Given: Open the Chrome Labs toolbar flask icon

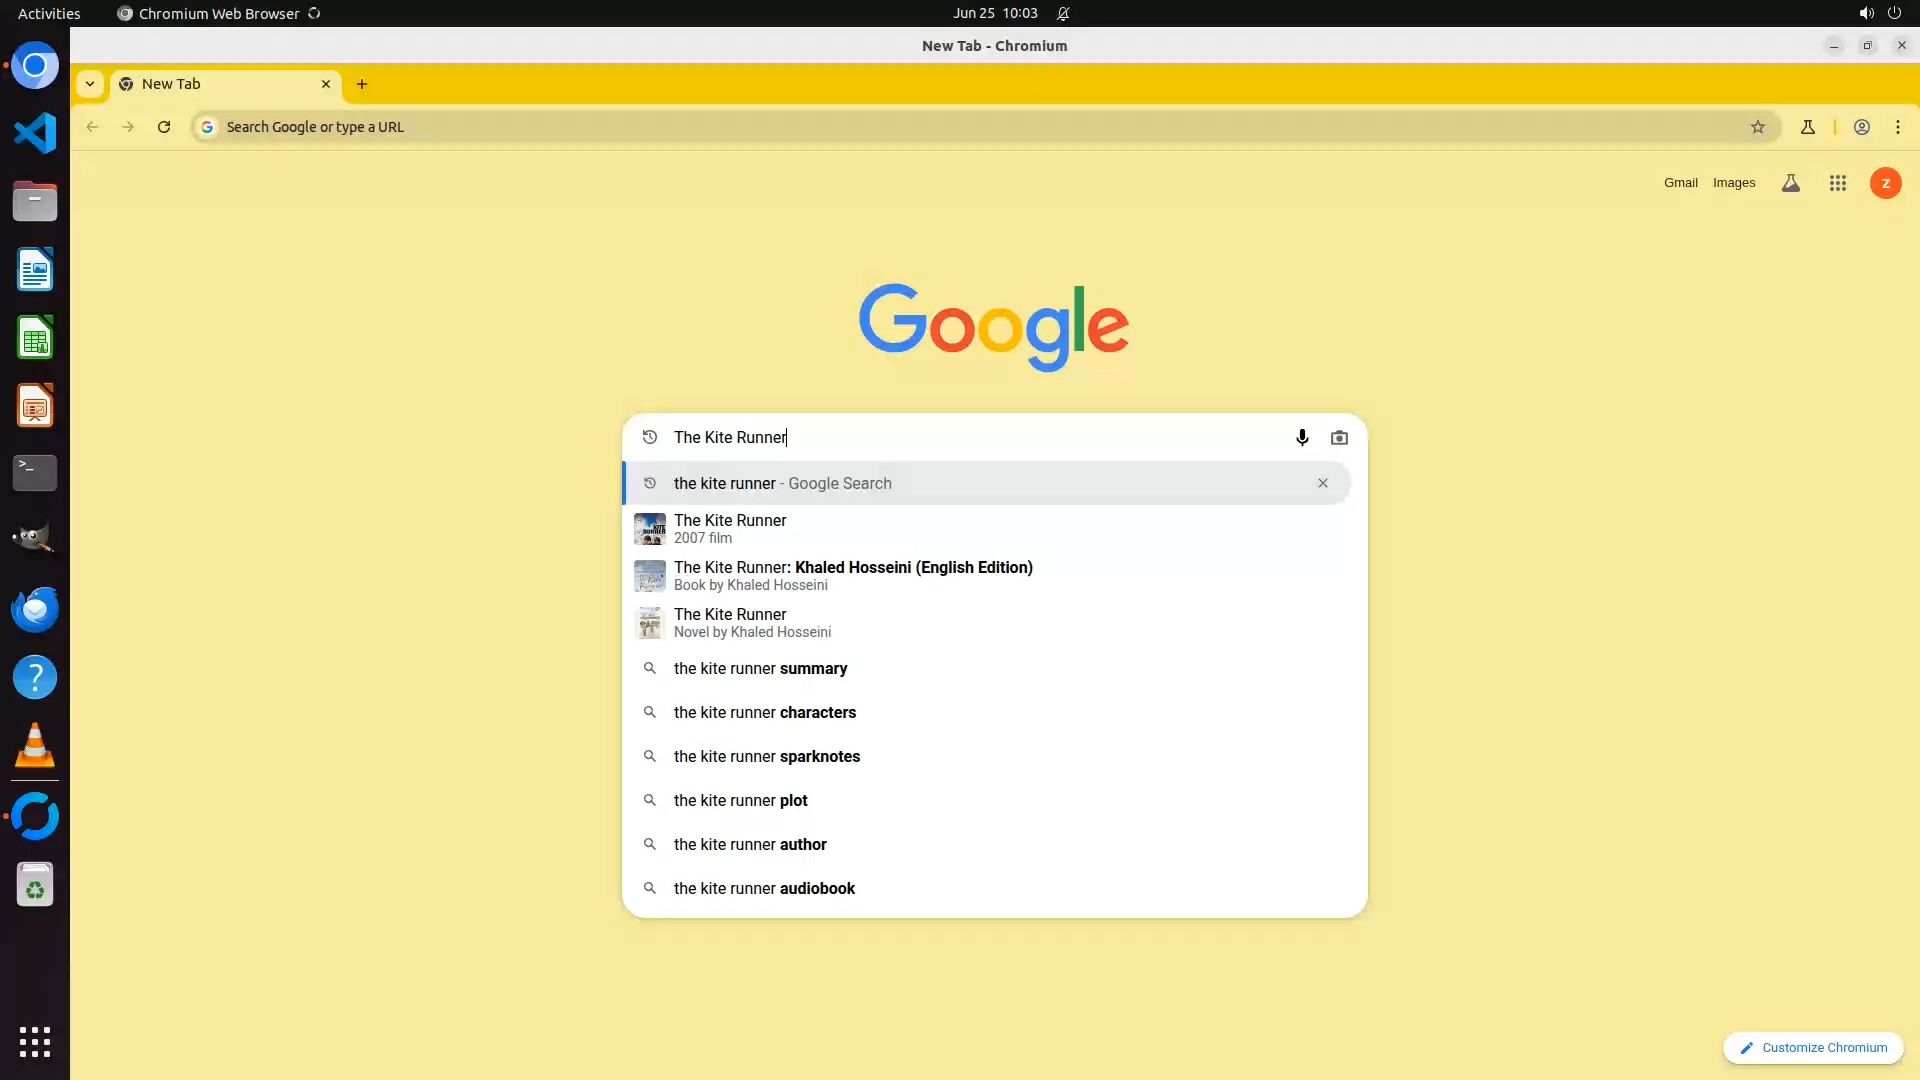Looking at the screenshot, I should click(x=1807, y=127).
